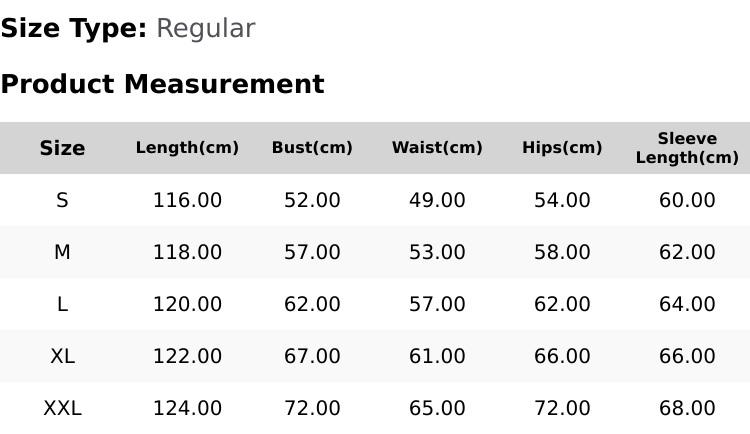Image resolution: width=750 pixels, height=434 pixels.
Task: Click the Sleeve Length(cm) column header
Action: [x=687, y=148]
